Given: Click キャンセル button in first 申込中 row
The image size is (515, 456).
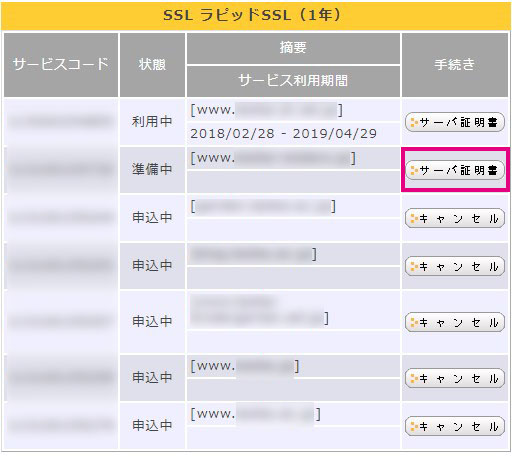Looking at the screenshot, I should tap(455, 218).
